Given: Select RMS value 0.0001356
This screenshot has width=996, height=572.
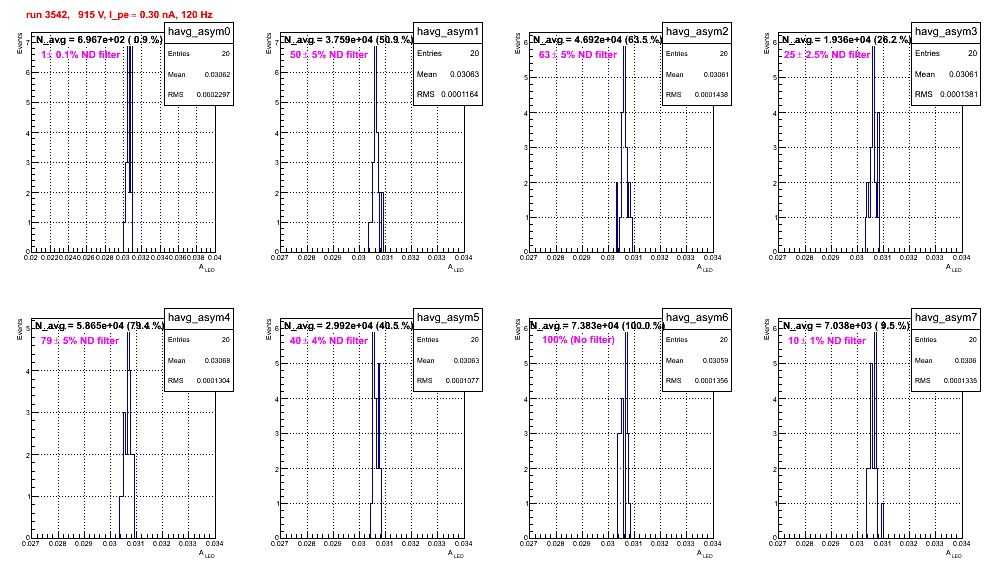Looking at the screenshot, I should coord(711,381).
